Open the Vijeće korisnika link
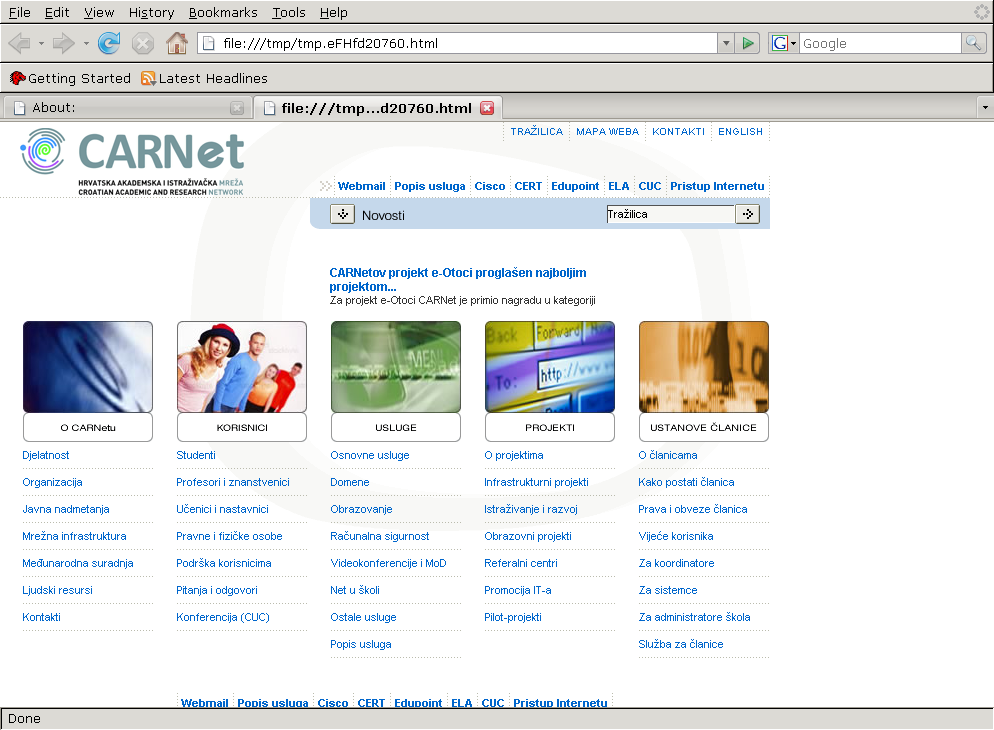 [x=676, y=536]
